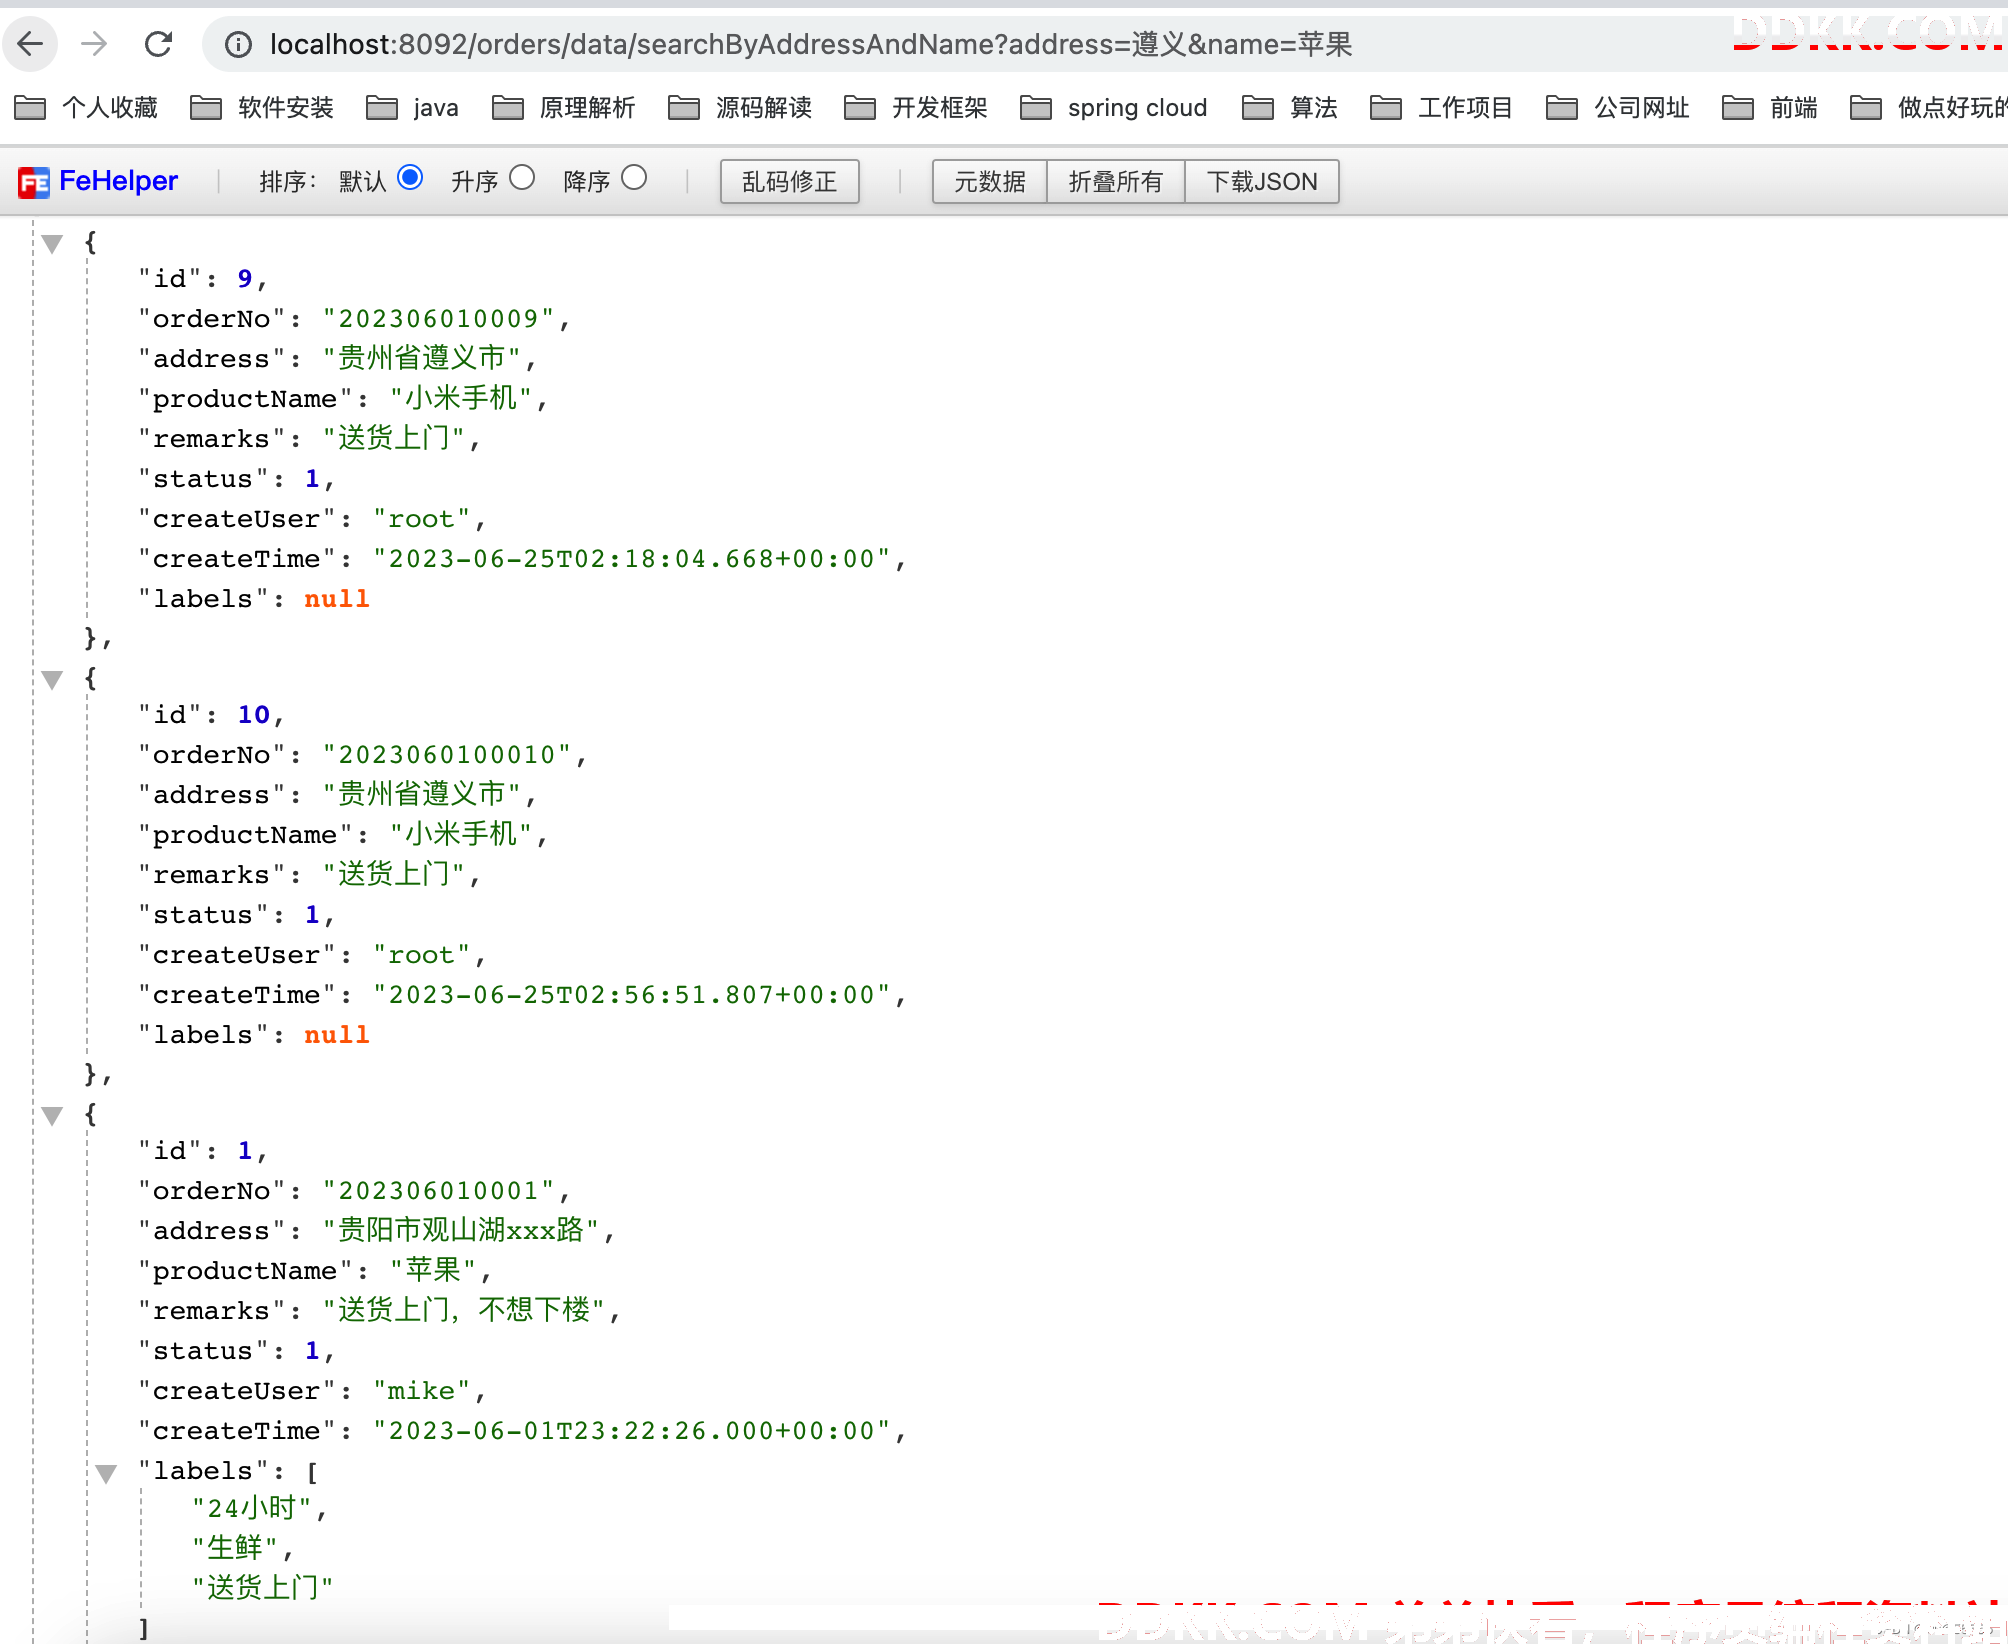Click orderNo value "202306010001"
This screenshot has width=2008, height=1644.
point(438,1191)
